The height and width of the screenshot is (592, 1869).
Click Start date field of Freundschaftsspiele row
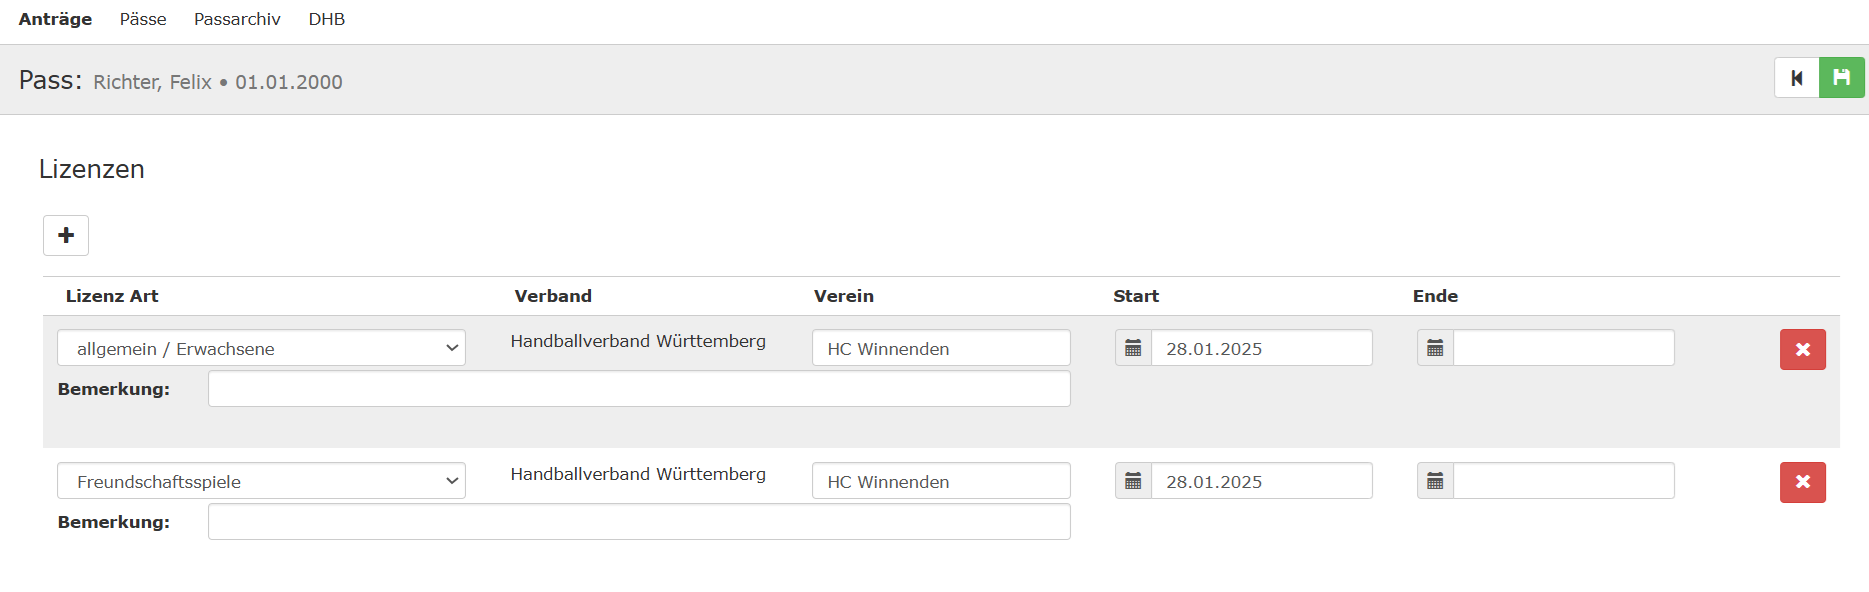pos(1261,481)
